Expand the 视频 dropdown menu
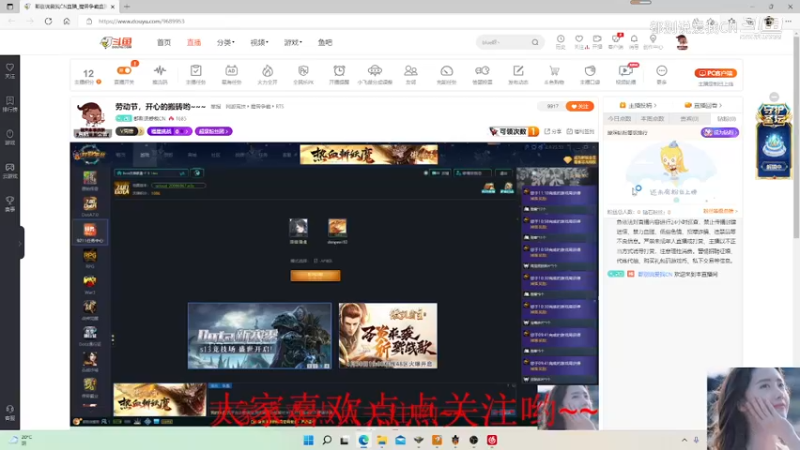Screen dimensions: 800x450 259,42
